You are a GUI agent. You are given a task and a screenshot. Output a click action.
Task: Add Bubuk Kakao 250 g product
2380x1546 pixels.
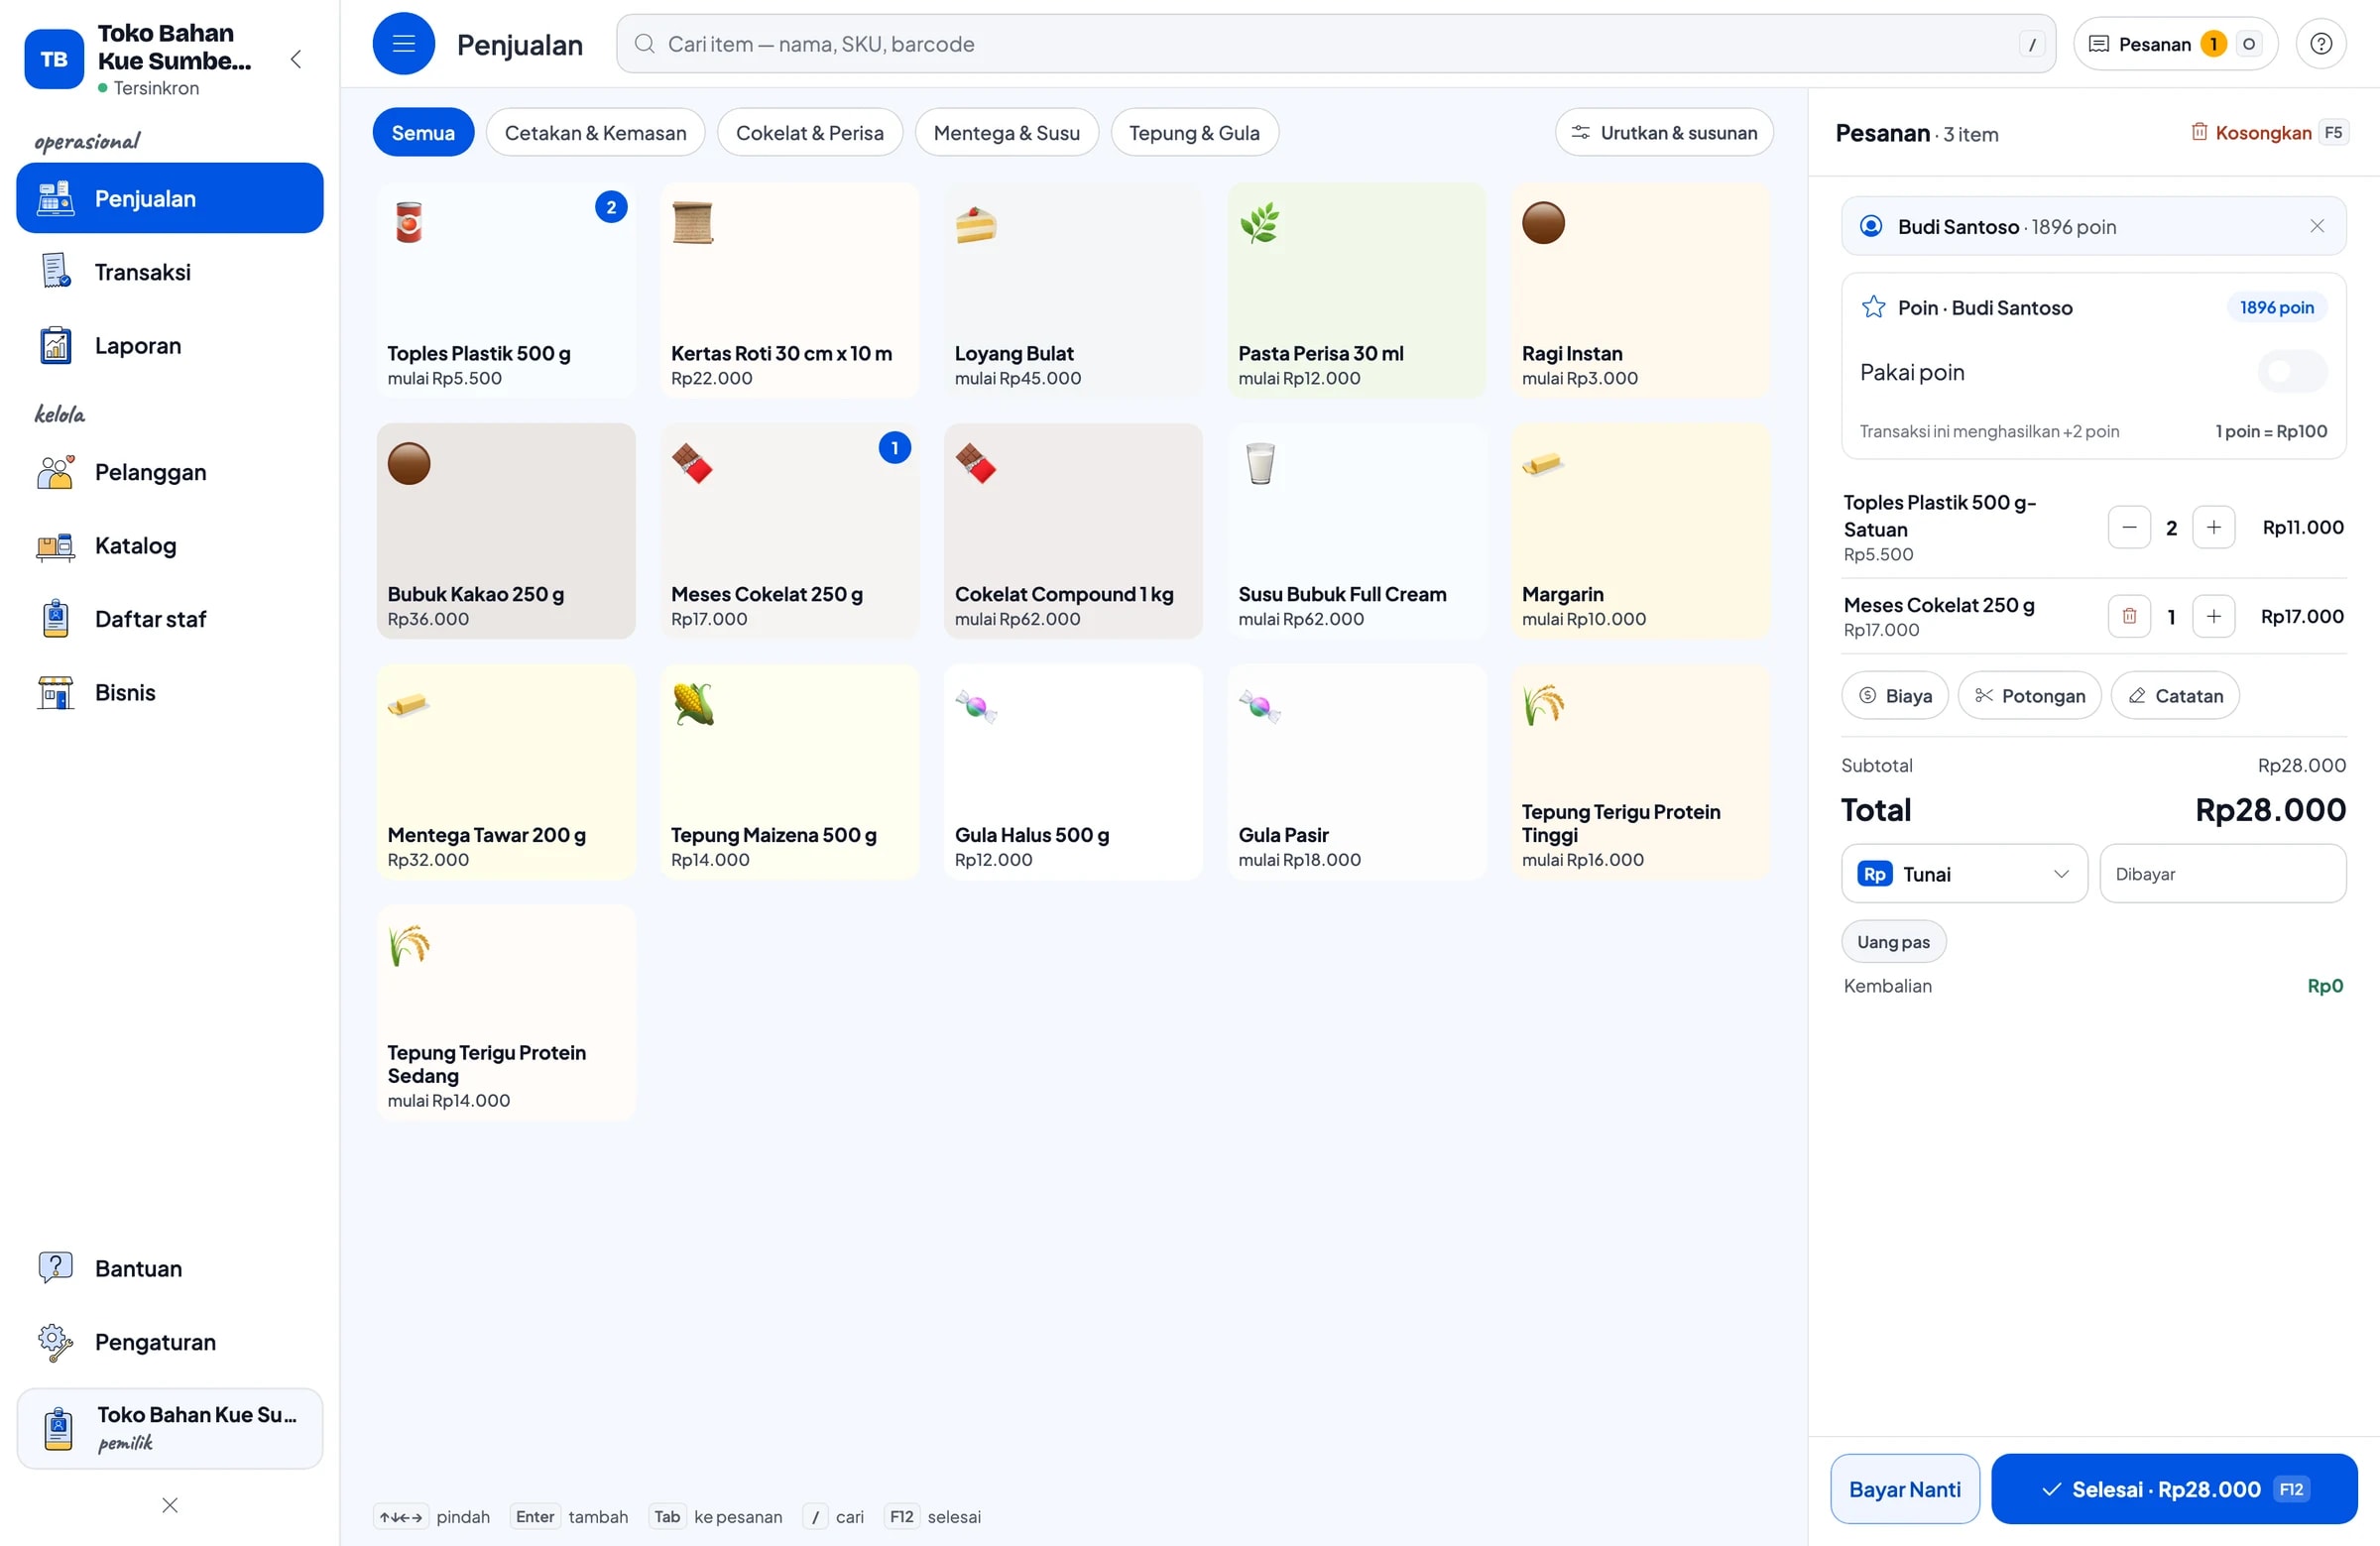506,531
